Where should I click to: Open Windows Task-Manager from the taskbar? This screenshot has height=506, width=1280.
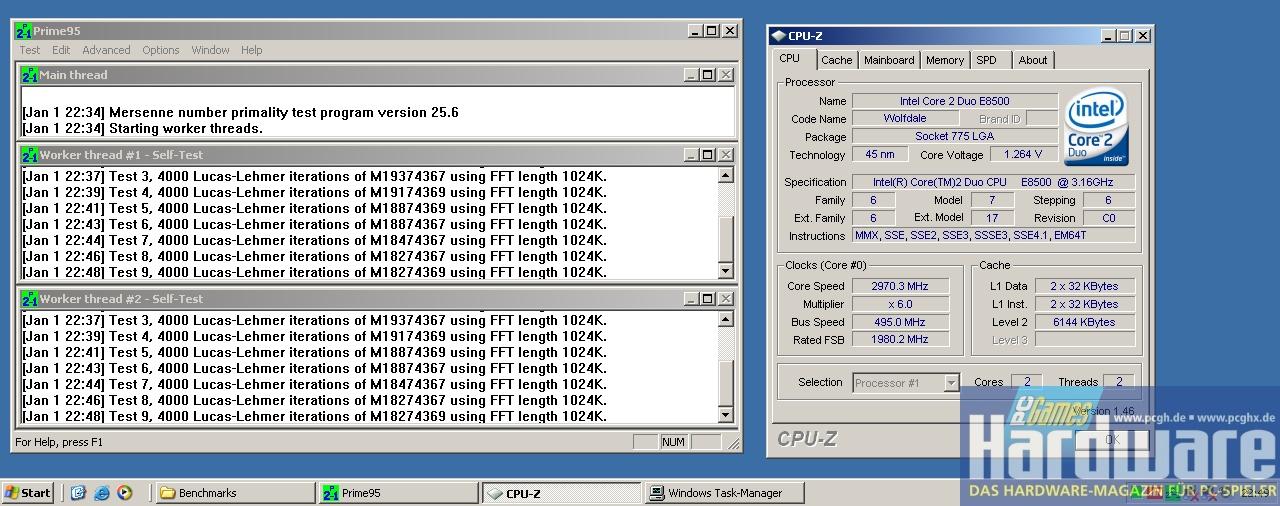click(725, 492)
